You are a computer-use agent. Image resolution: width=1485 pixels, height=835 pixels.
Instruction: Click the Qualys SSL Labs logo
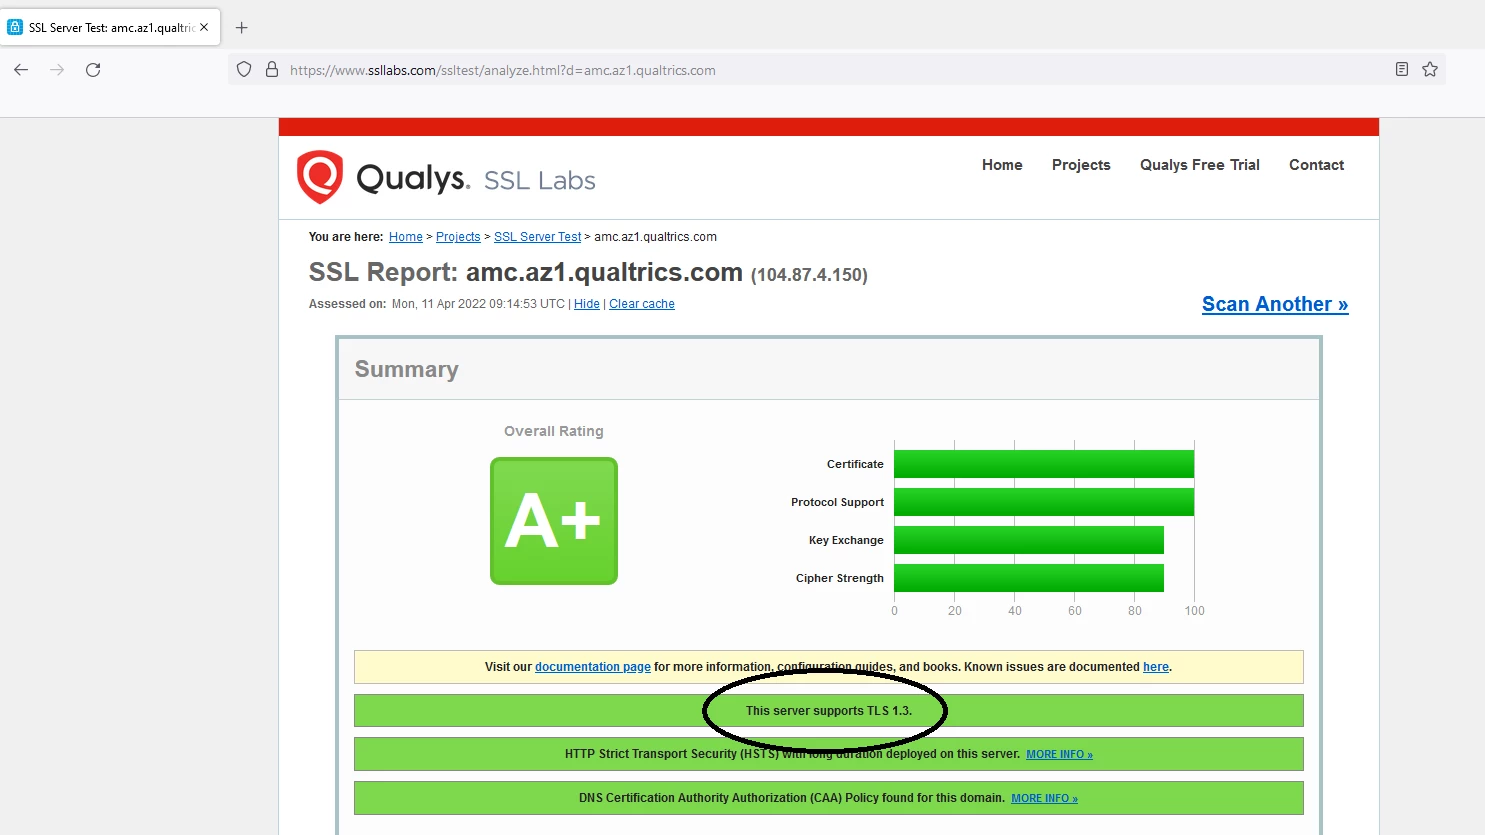click(x=446, y=178)
